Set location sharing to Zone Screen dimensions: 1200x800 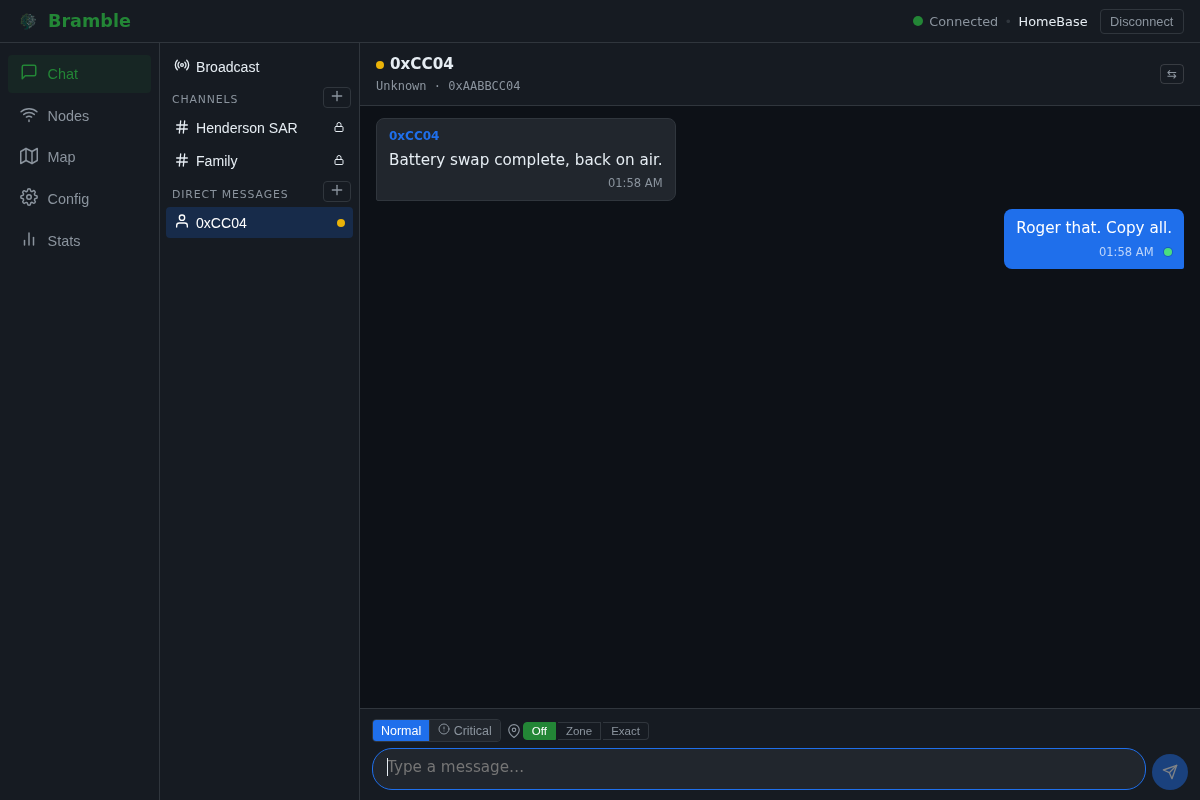click(579, 731)
